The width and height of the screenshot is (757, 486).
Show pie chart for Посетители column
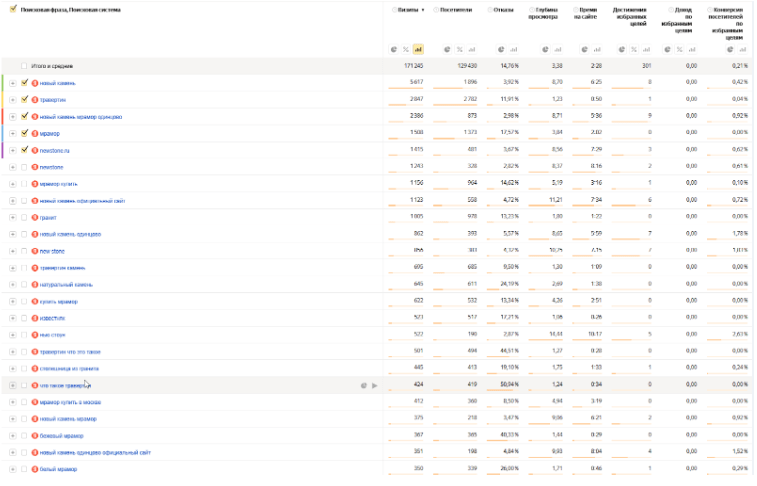click(447, 49)
